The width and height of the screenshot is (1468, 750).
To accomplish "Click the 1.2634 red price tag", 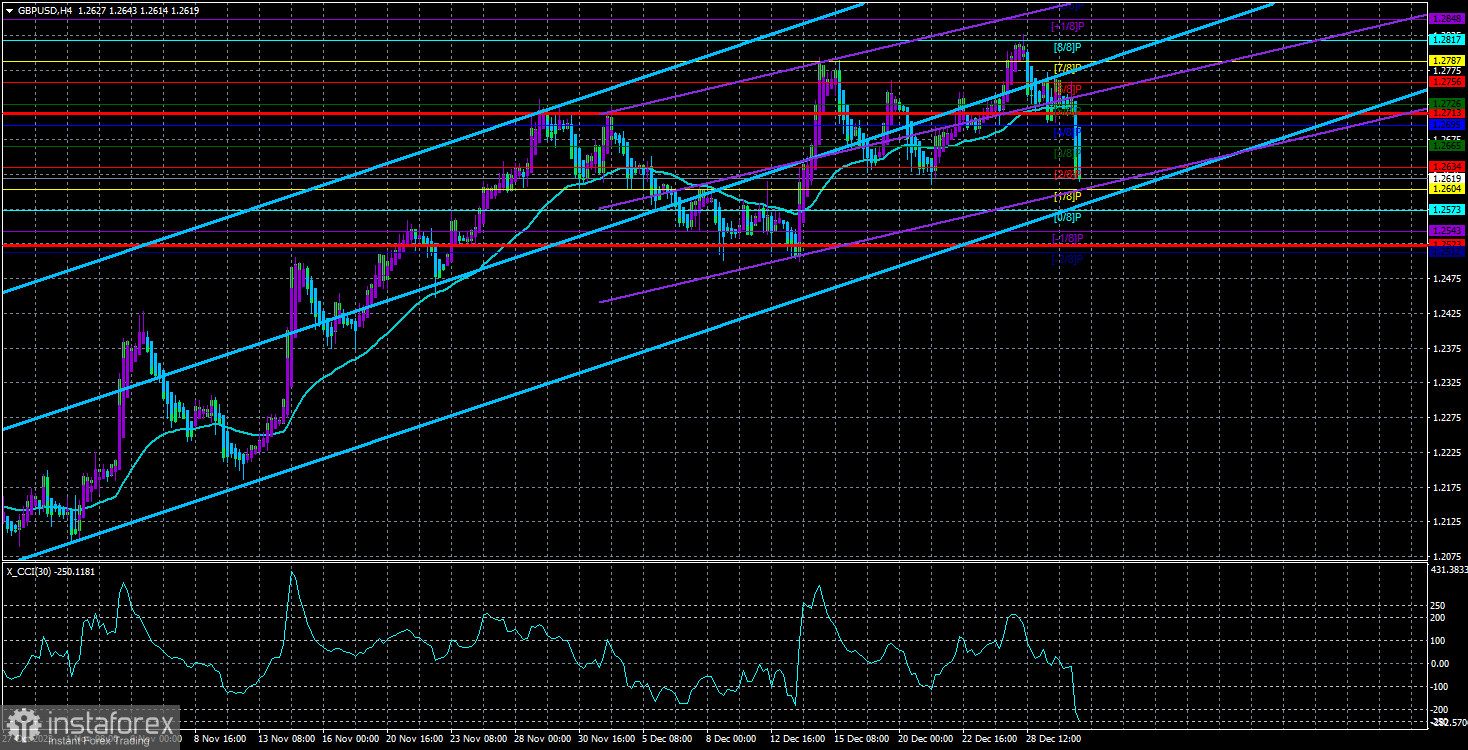I will [x=1447, y=166].
